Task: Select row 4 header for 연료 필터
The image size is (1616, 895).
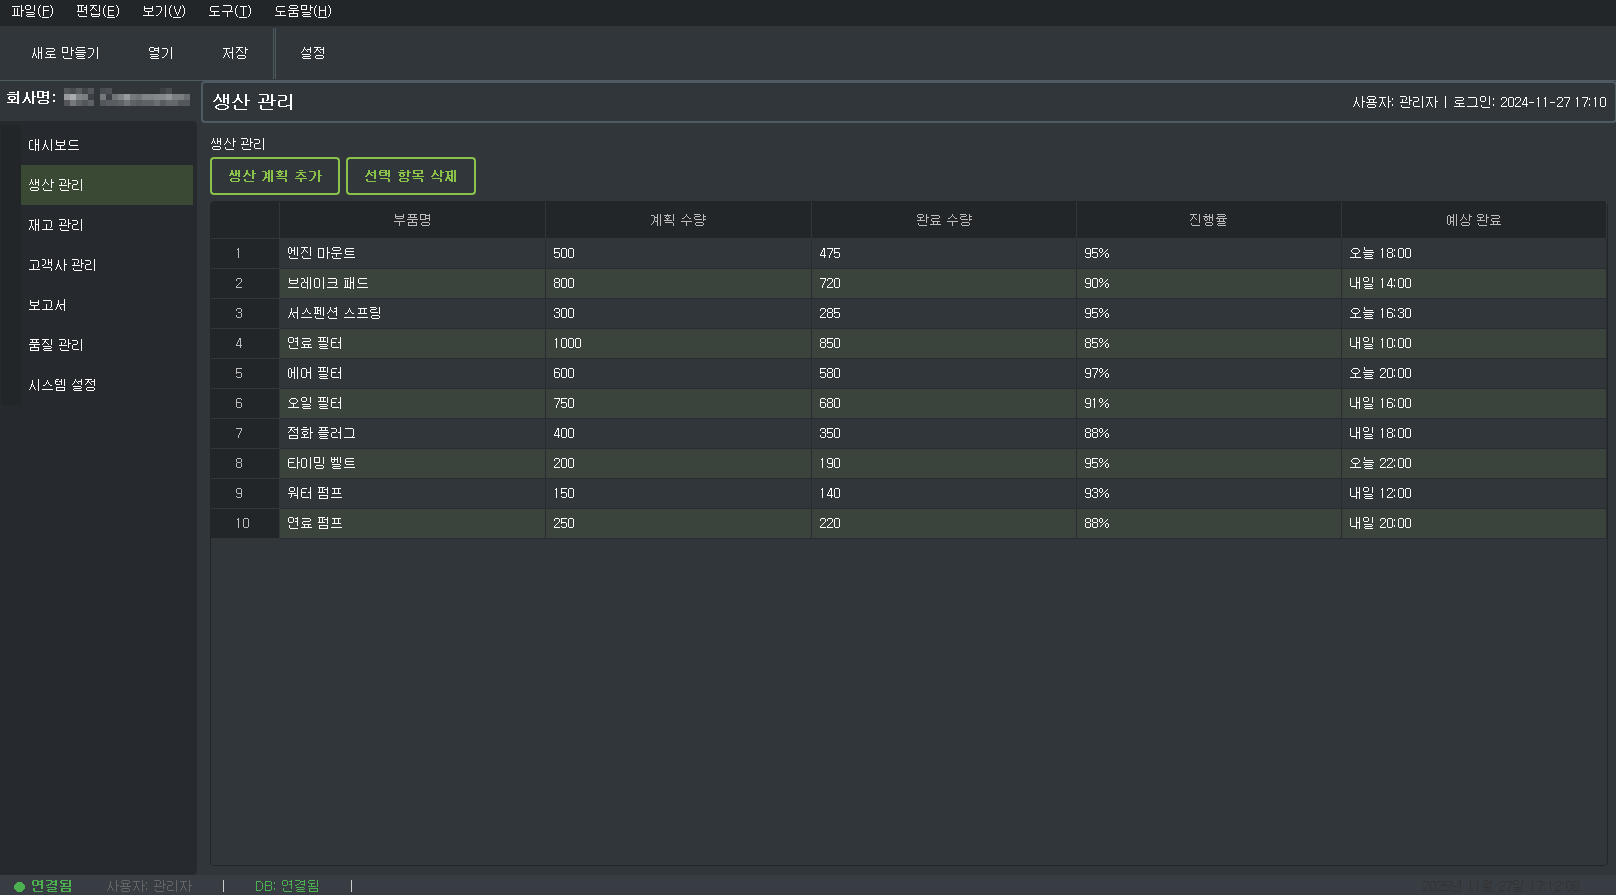Action: pyautogui.click(x=239, y=343)
